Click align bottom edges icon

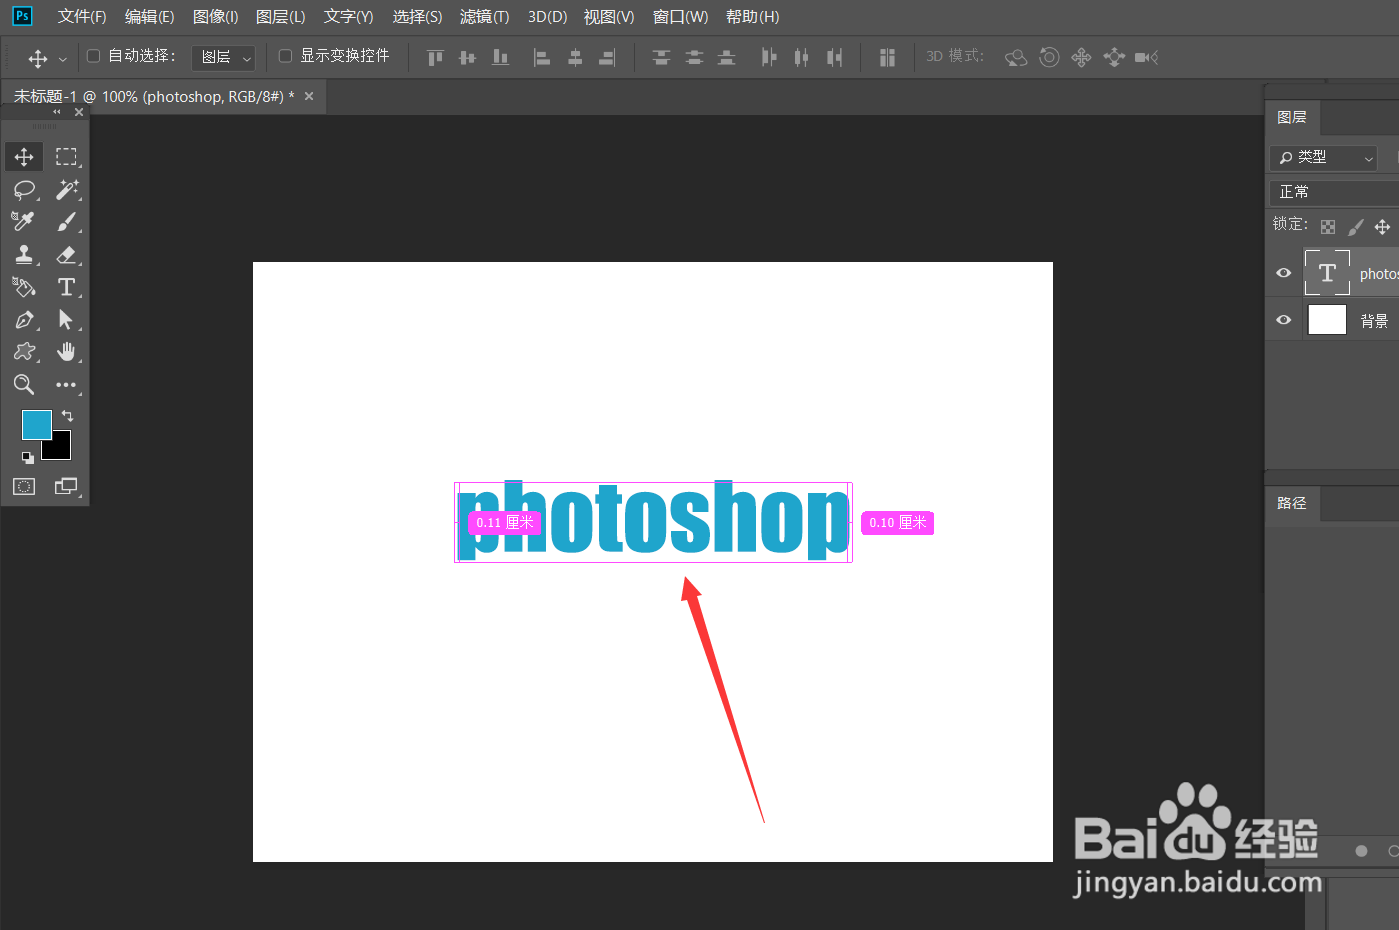point(500,57)
